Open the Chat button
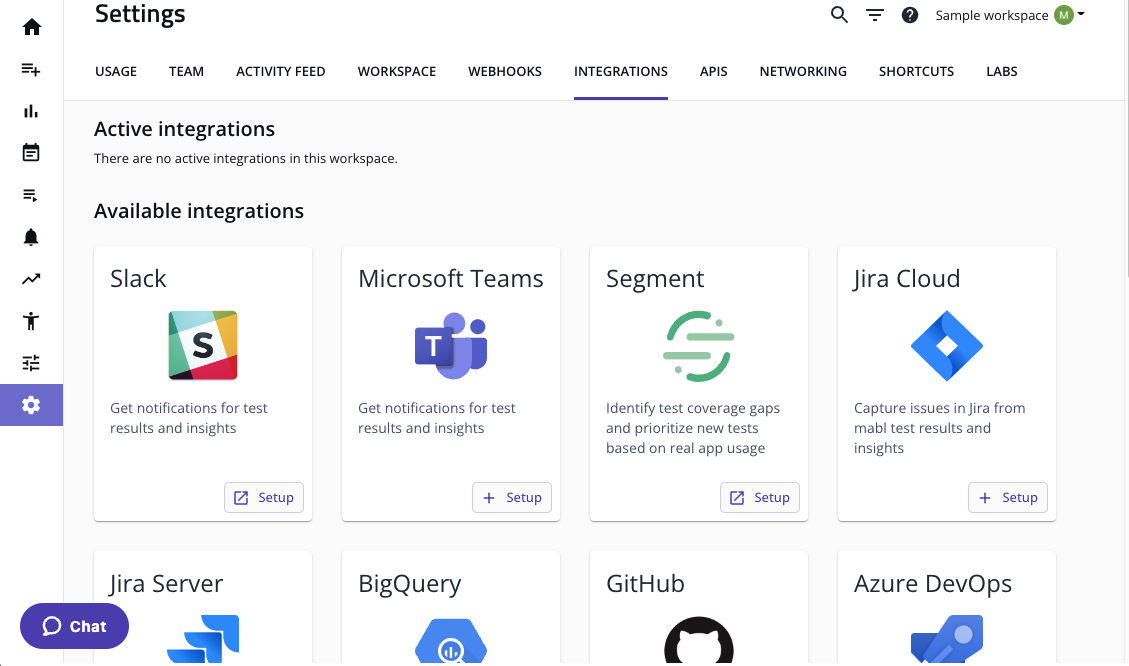 pyautogui.click(x=74, y=626)
